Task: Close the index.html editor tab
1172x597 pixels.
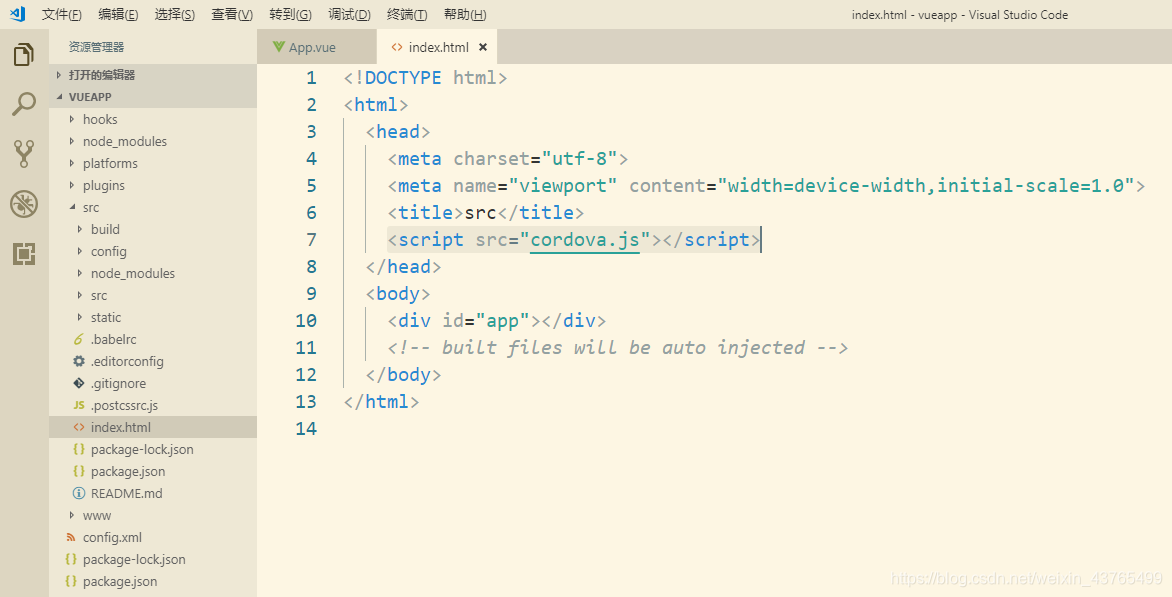Action: click(x=483, y=47)
